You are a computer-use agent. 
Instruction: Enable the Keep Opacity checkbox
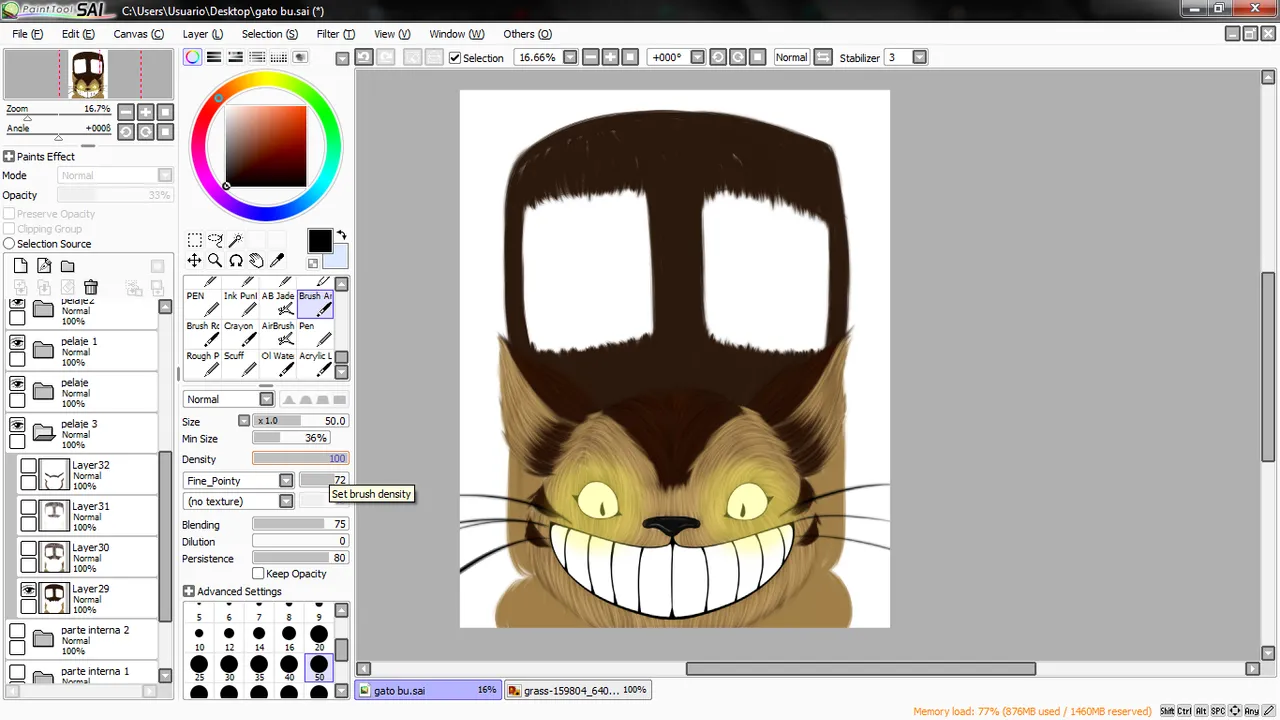tap(258, 573)
